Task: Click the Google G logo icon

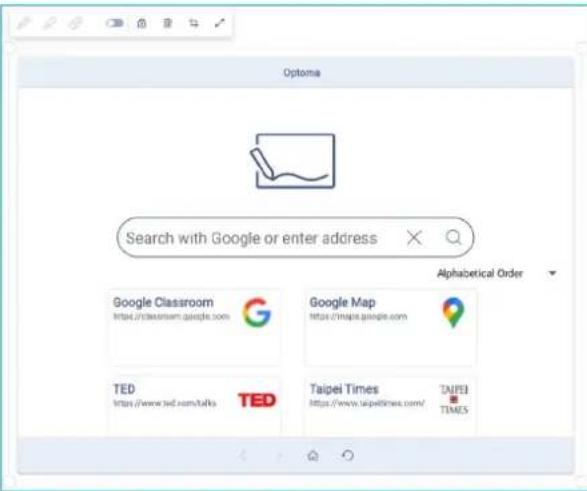Action: (x=256, y=312)
